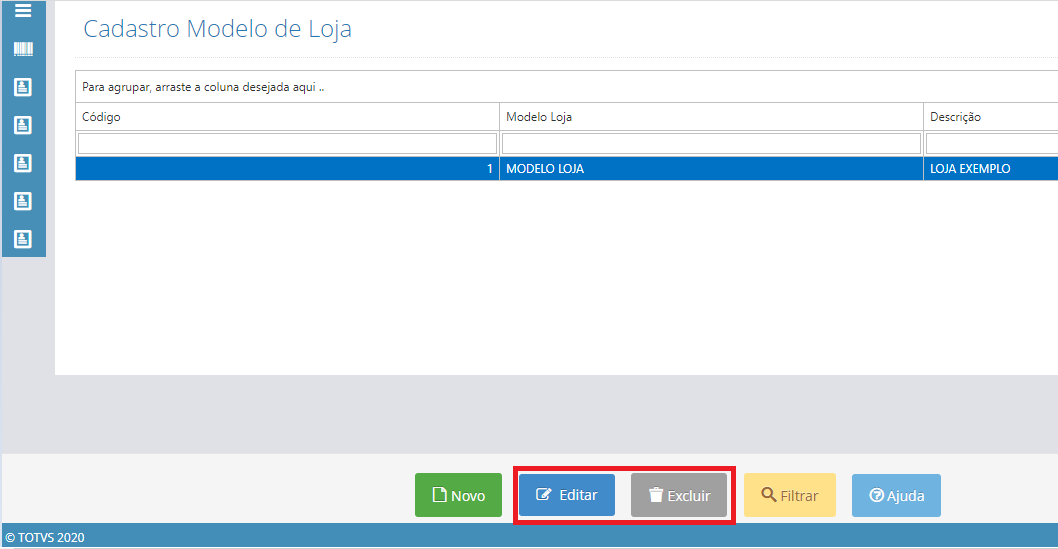Sort by the Código column header
Image resolution: width=1058 pixels, height=549 pixels.
pyautogui.click(x=287, y=117)
